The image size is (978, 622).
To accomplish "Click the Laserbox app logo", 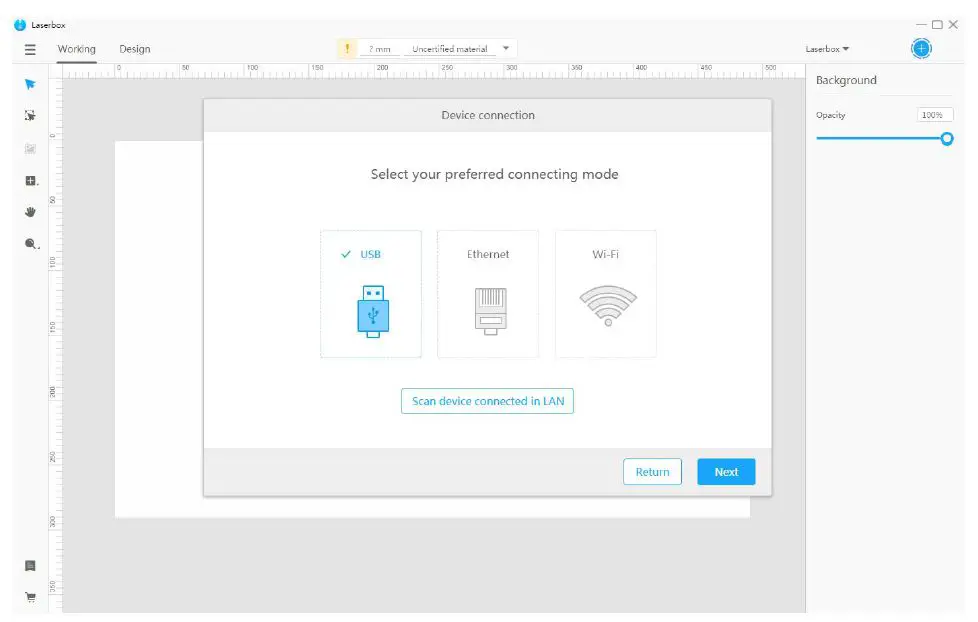I will click(x=20, y=25).
